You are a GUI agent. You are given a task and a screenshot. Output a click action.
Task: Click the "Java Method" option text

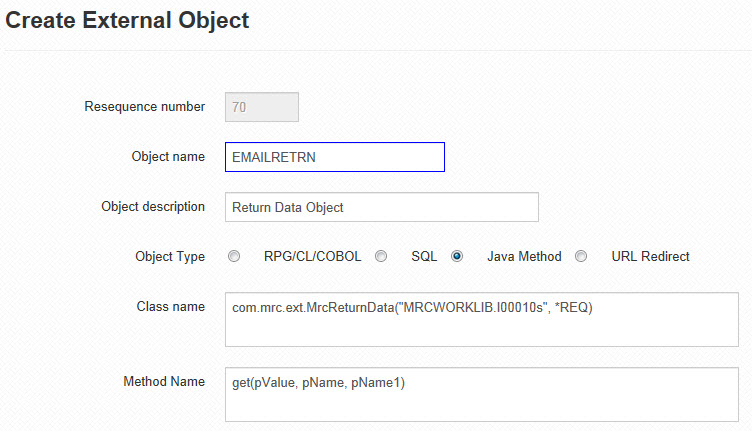point(524,256)
